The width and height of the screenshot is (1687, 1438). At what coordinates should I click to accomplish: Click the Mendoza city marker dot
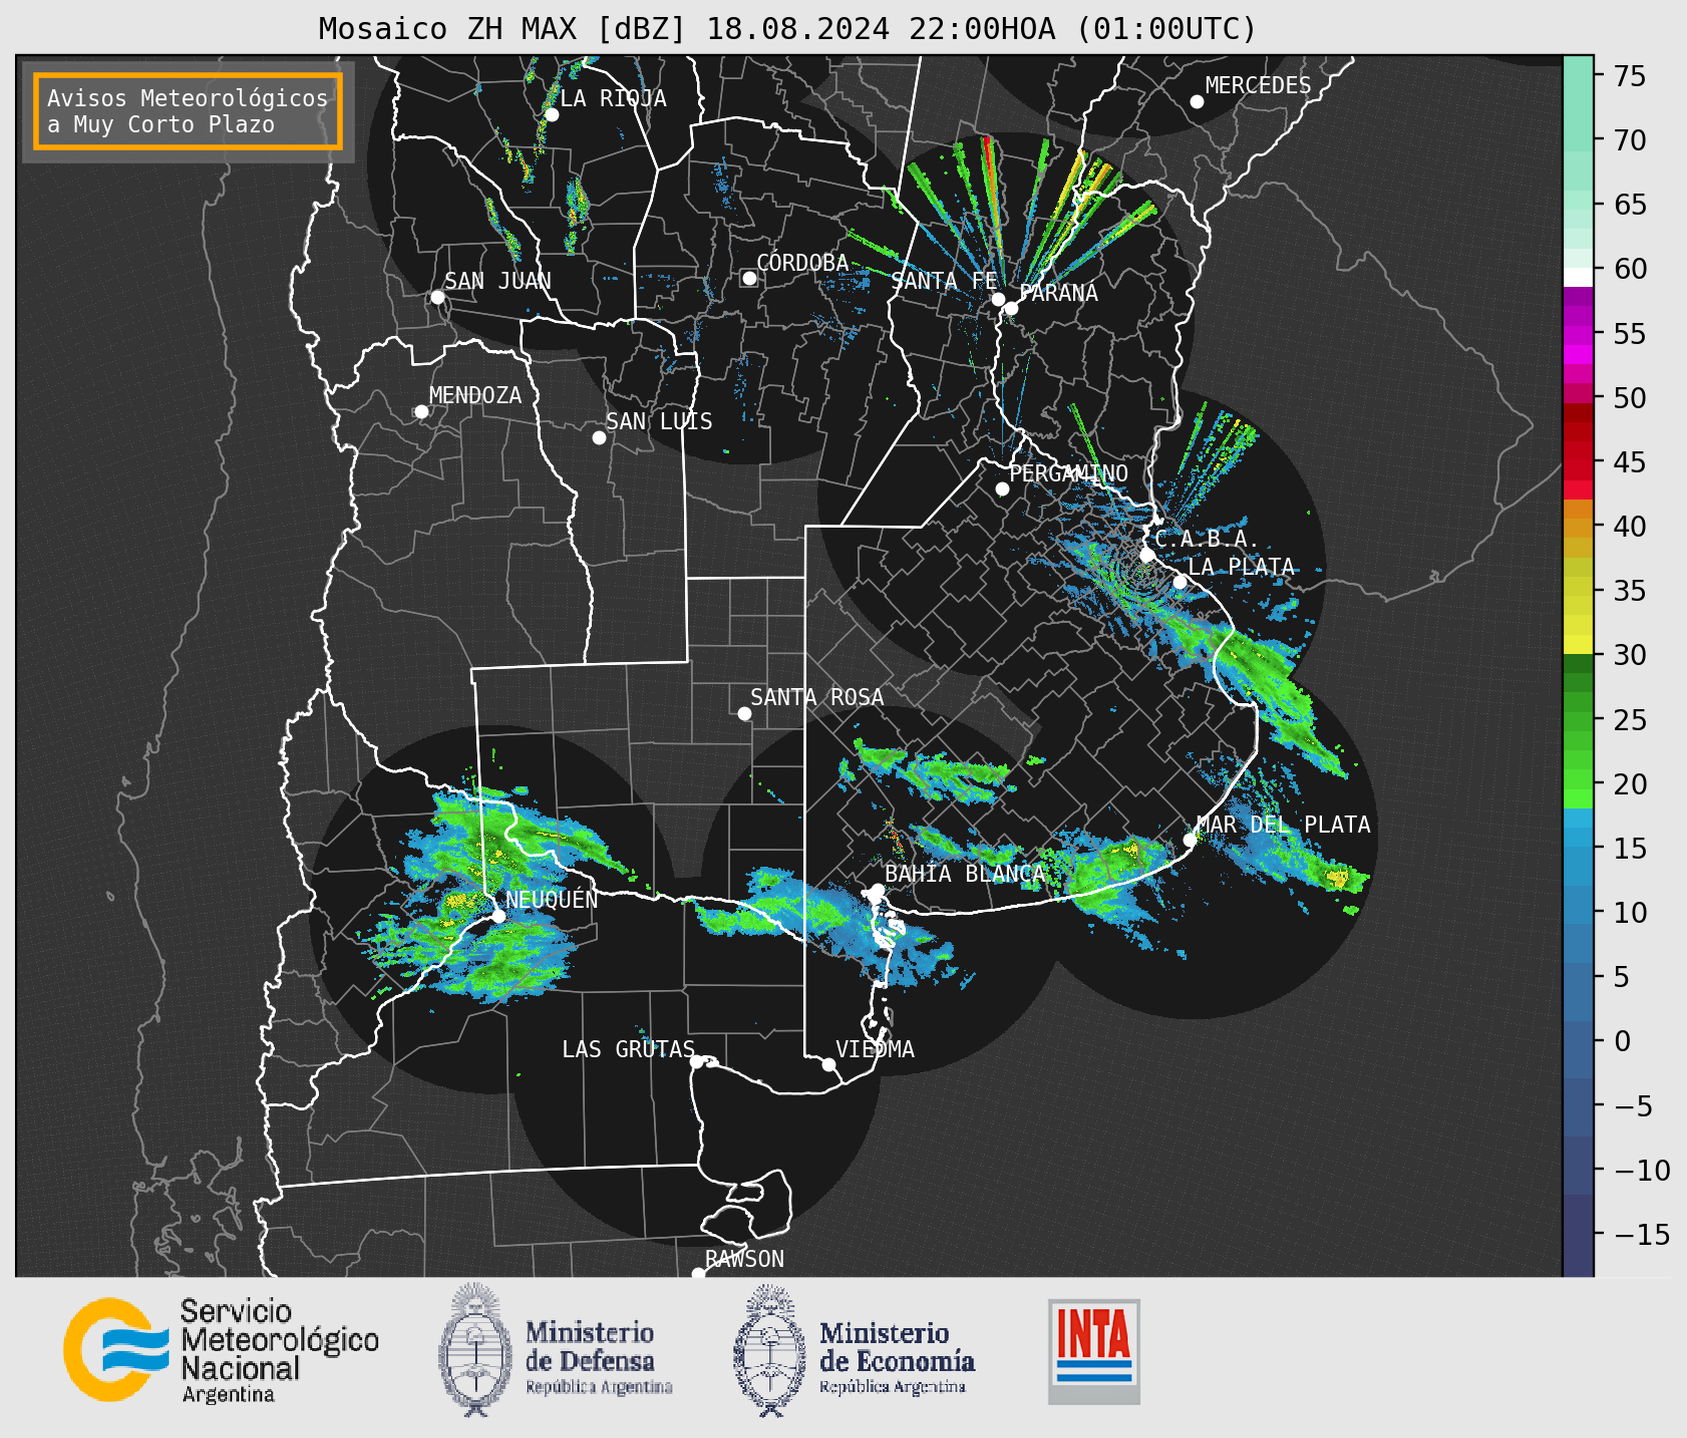point(421,412)
